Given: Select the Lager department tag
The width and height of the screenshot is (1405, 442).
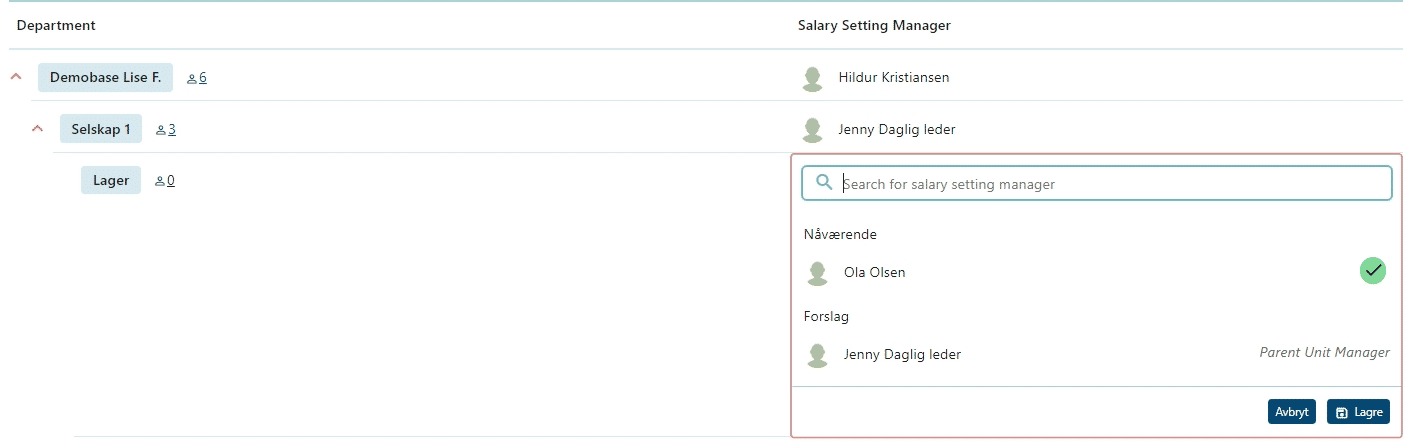Looking at the screenshot, I should [x=111, y=181].
